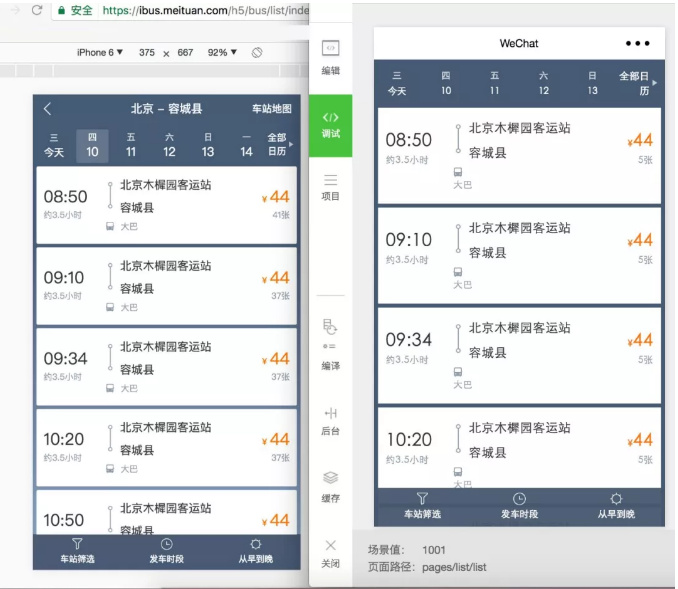This screenshot has width=678, height=589.
Task: Select 今天 date tab in left browser page
Action: tap(54, 146)
